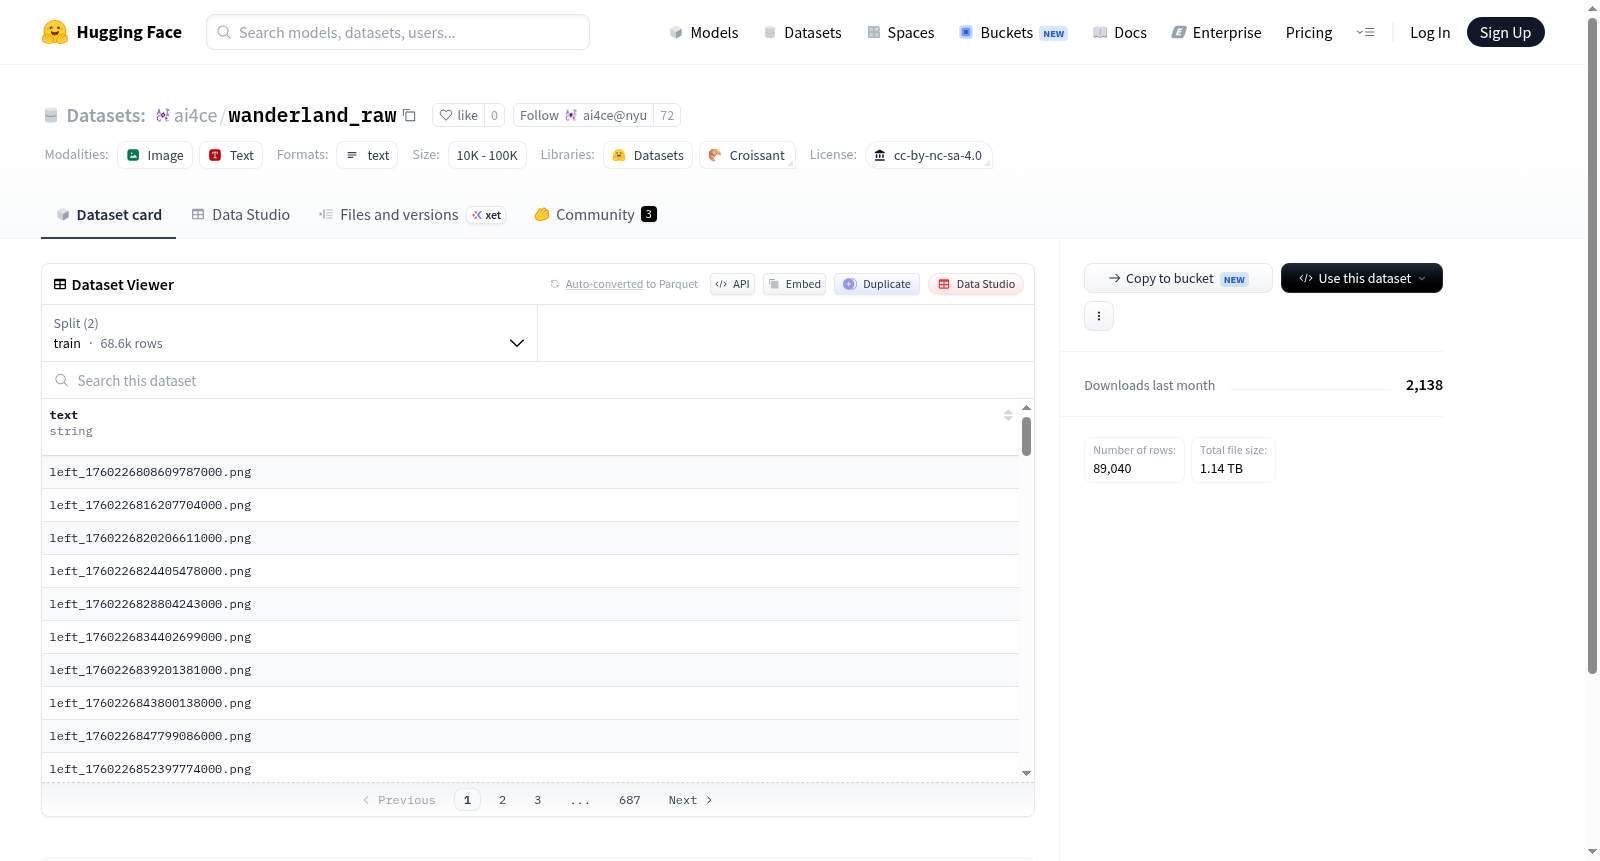Click the 72 followers count
This screenshot has height=861, width=1600.
[x=667, y=115]
